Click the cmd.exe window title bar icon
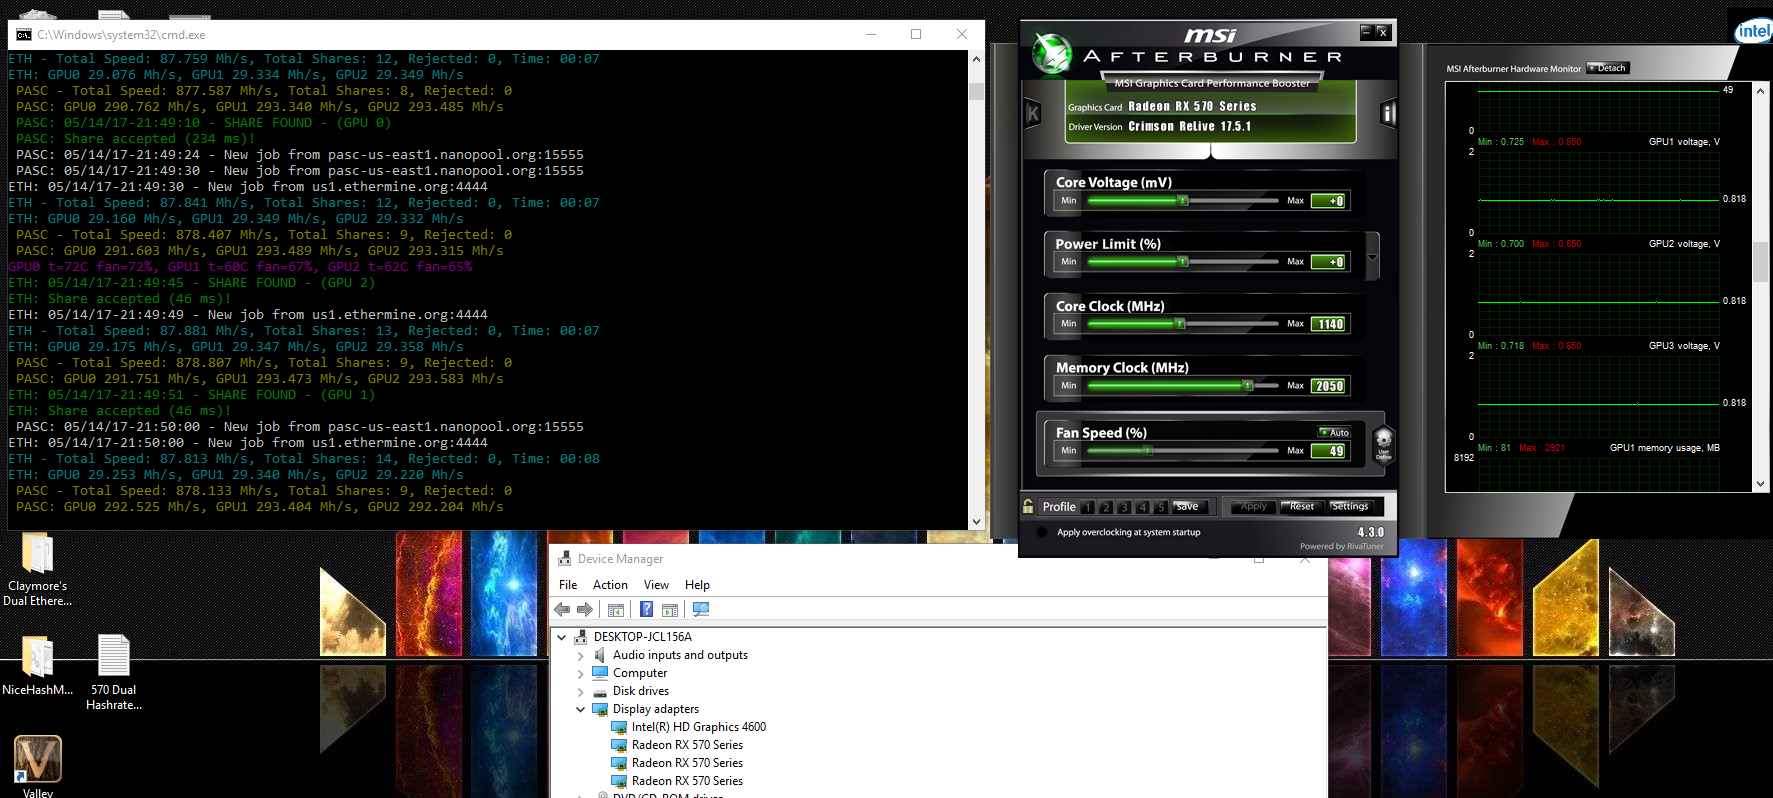The image size is (1773, 798). click(x=24, y=34)
